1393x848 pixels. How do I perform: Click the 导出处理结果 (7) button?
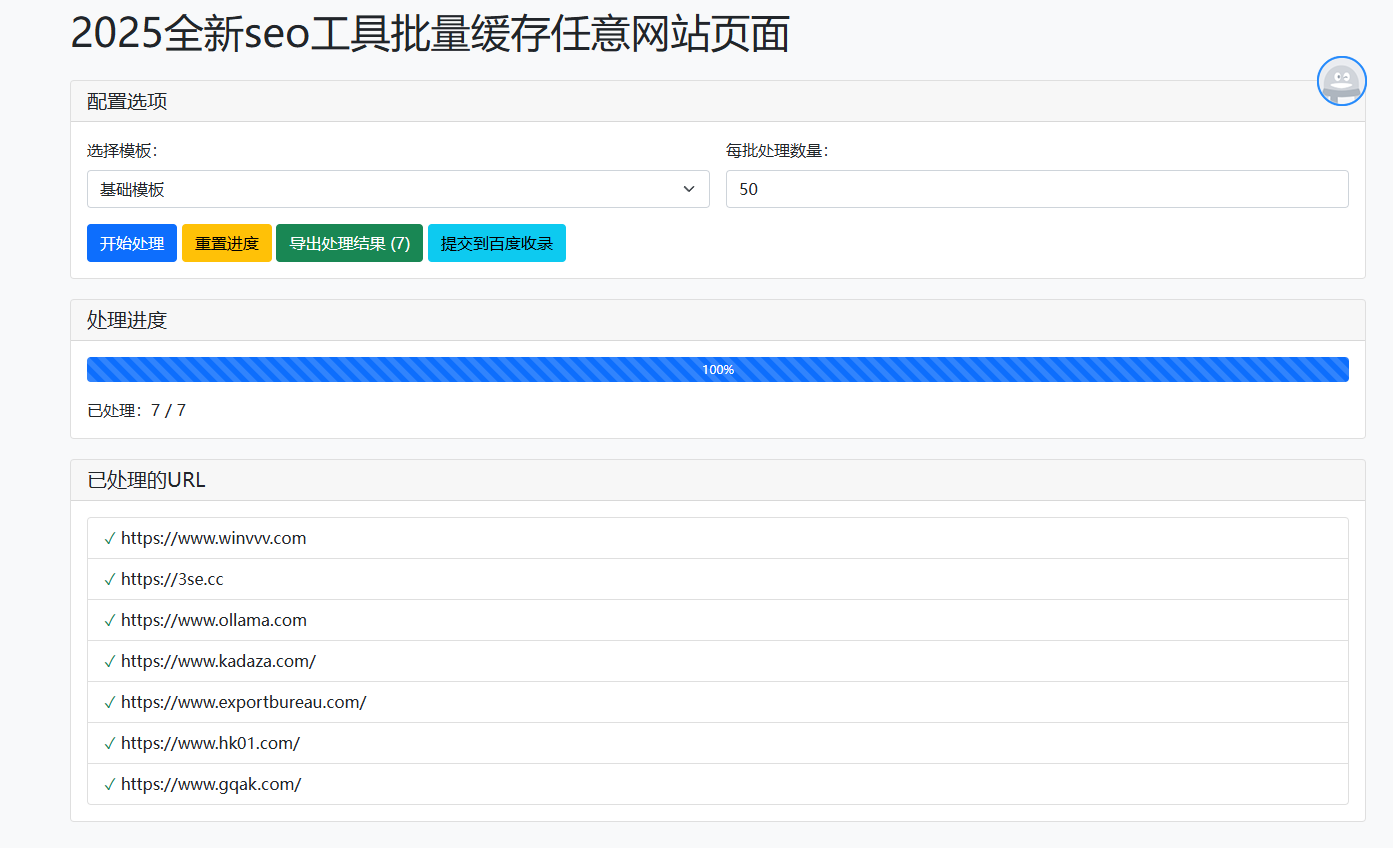click(x=349, y=242)
